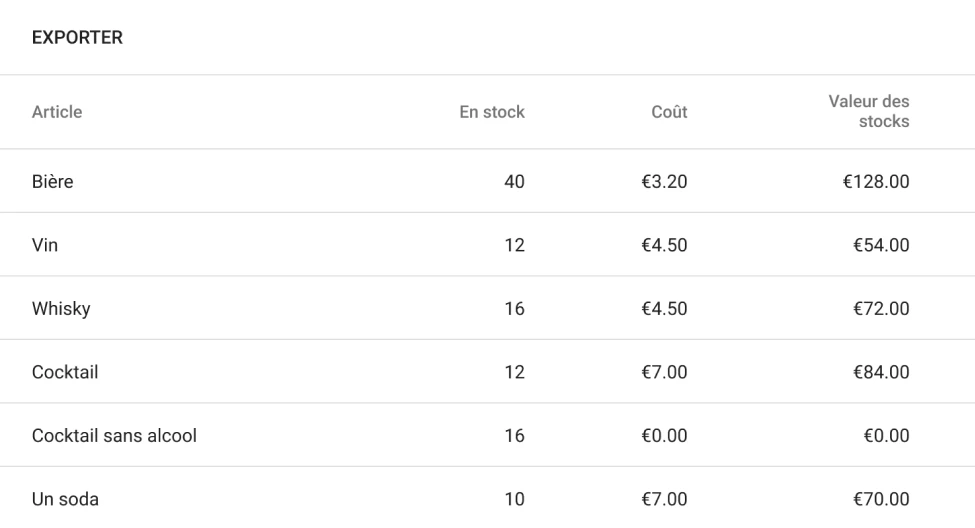
Task: Click Bière's cost of €3.20
Action: click(x=664, y=181)
